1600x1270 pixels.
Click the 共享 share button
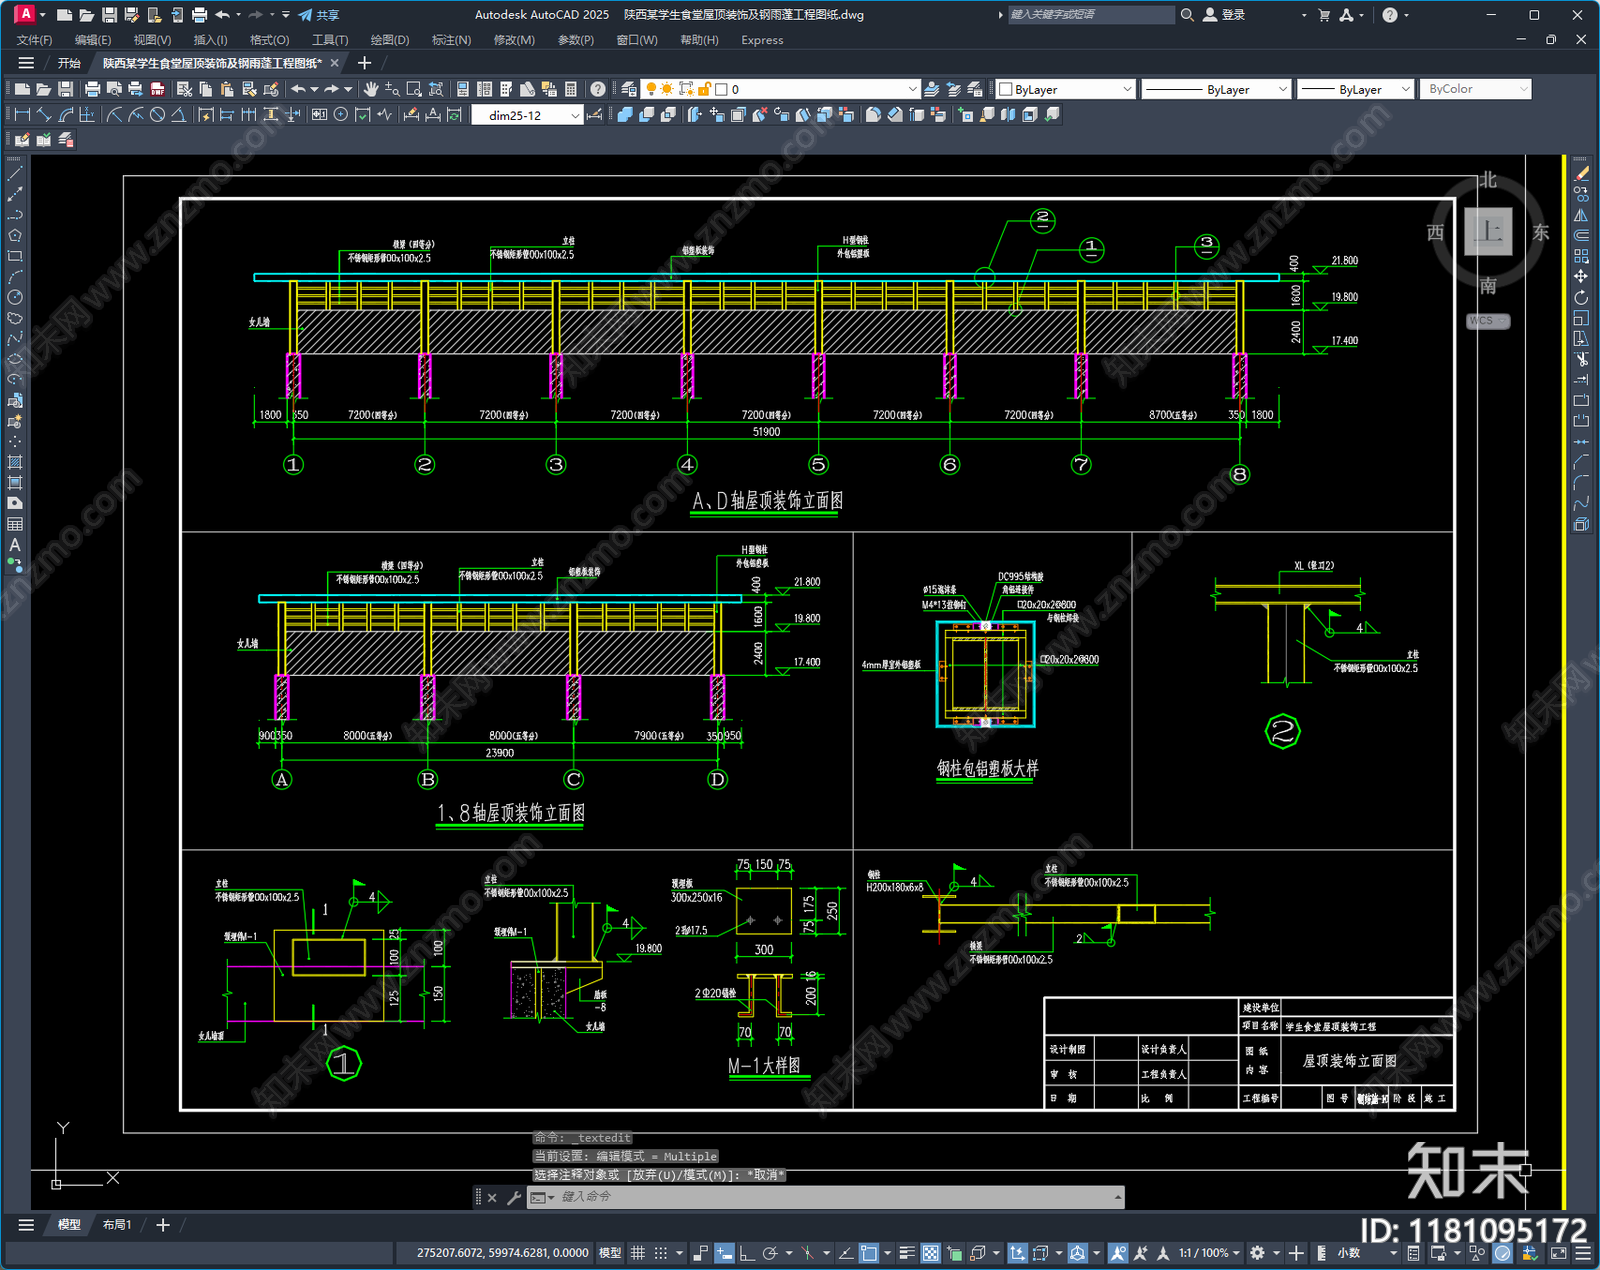pyautogui.click(x=319, y=15)
